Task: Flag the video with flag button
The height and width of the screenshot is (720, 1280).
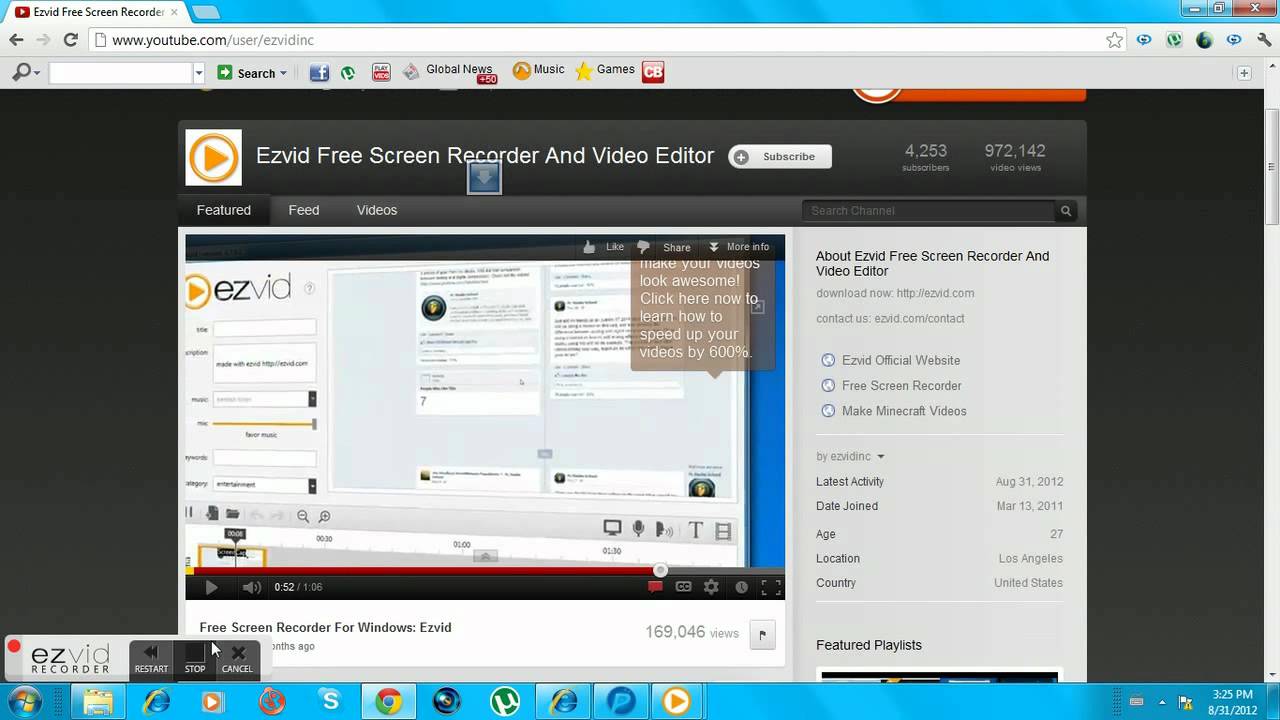Action: (x=762, y=634)
